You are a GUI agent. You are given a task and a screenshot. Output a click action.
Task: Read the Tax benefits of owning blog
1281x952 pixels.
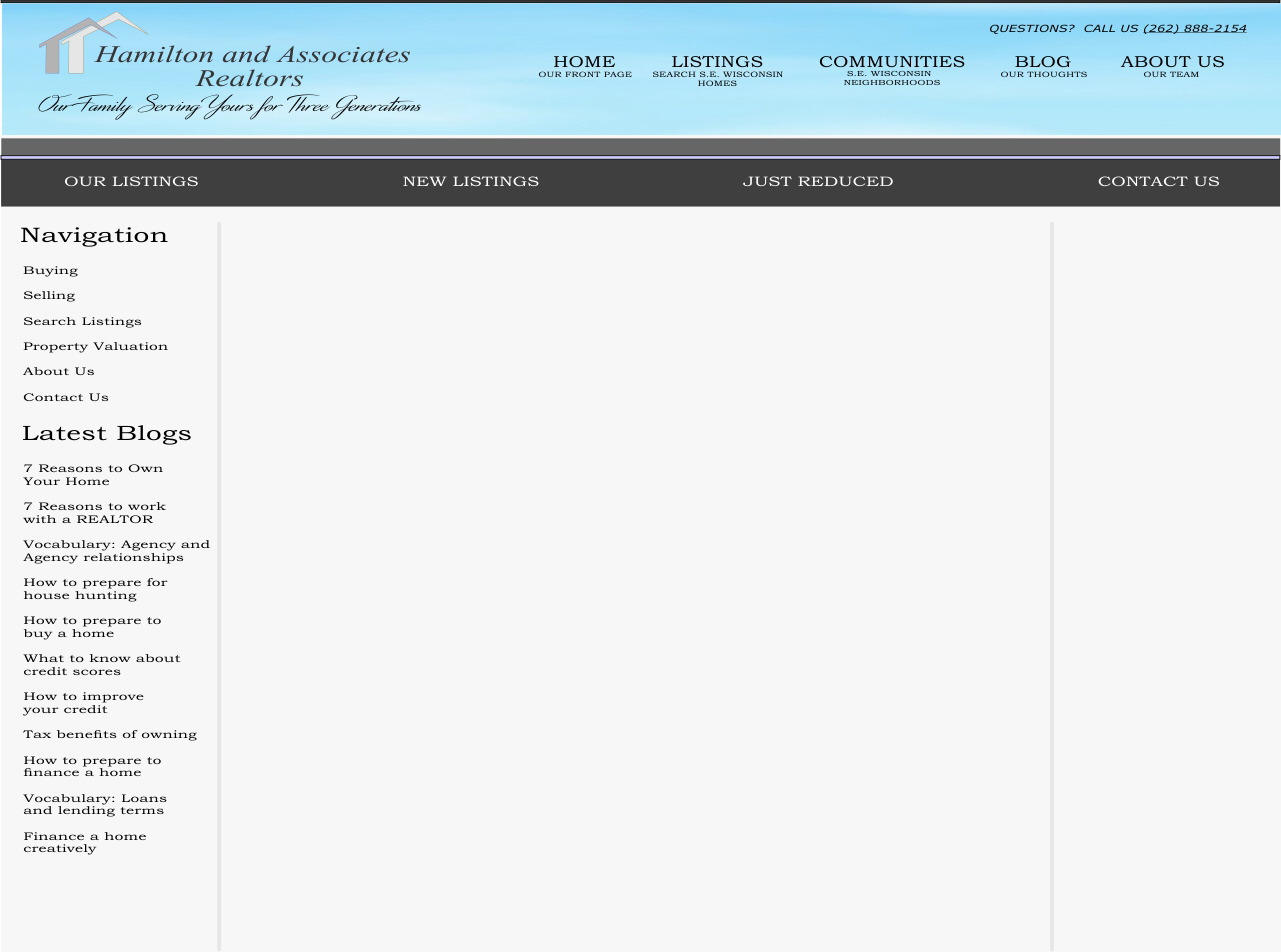(110, 734)
